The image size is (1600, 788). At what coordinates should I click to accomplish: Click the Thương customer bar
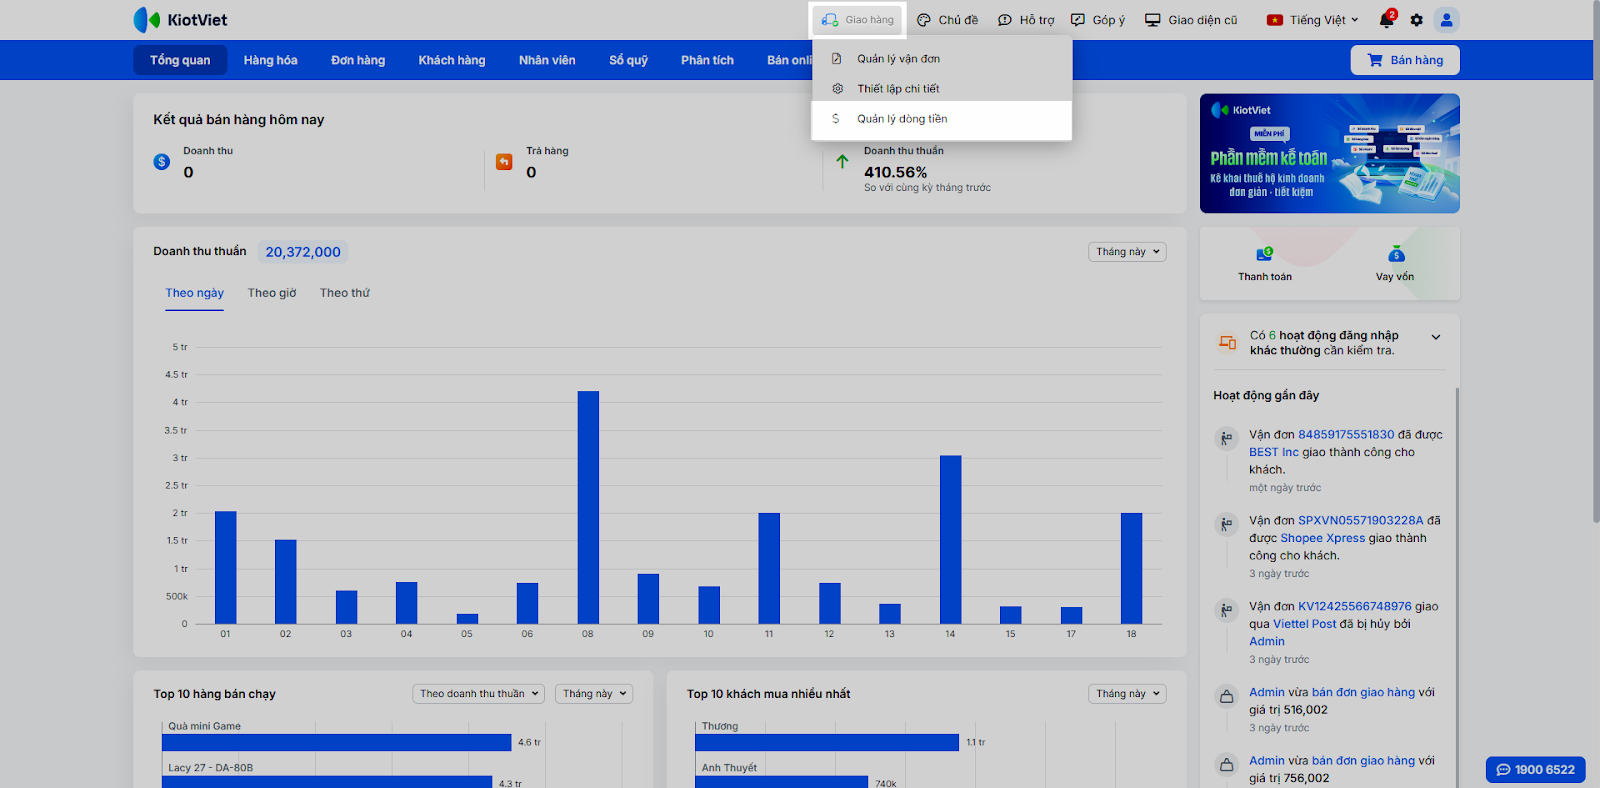pos(827,743)
